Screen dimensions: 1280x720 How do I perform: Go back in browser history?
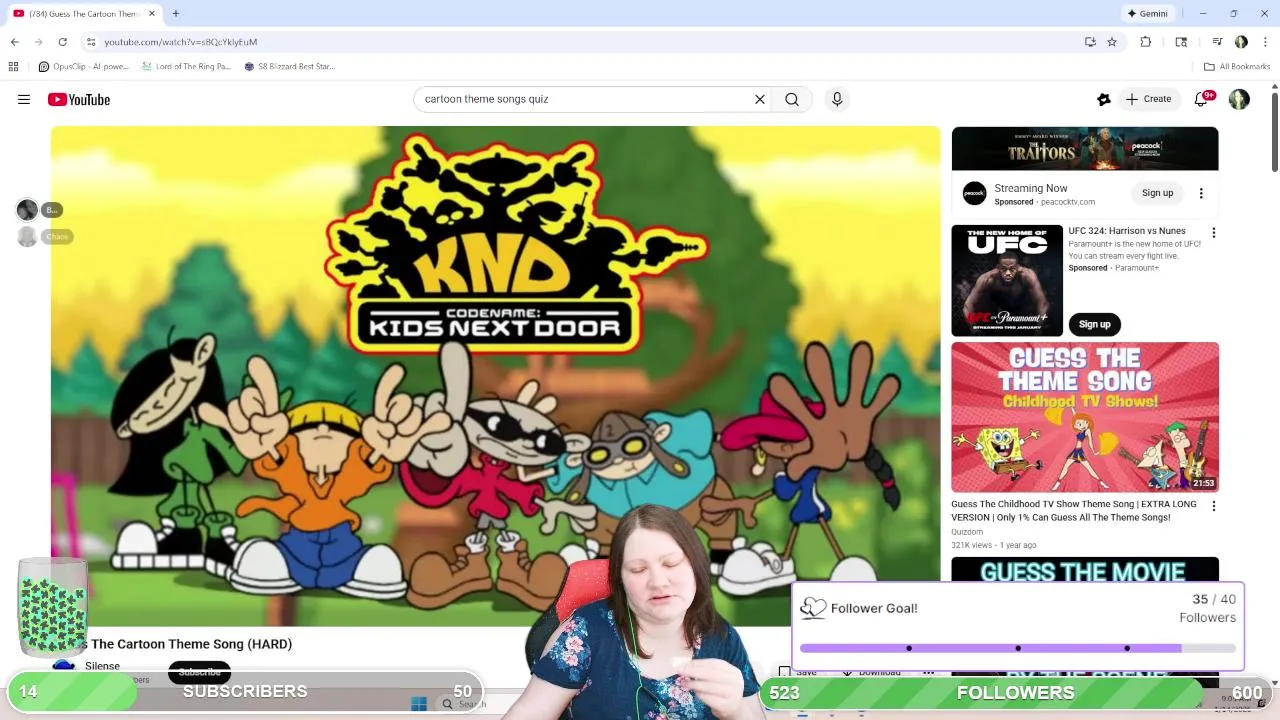[x=15, y=42]
